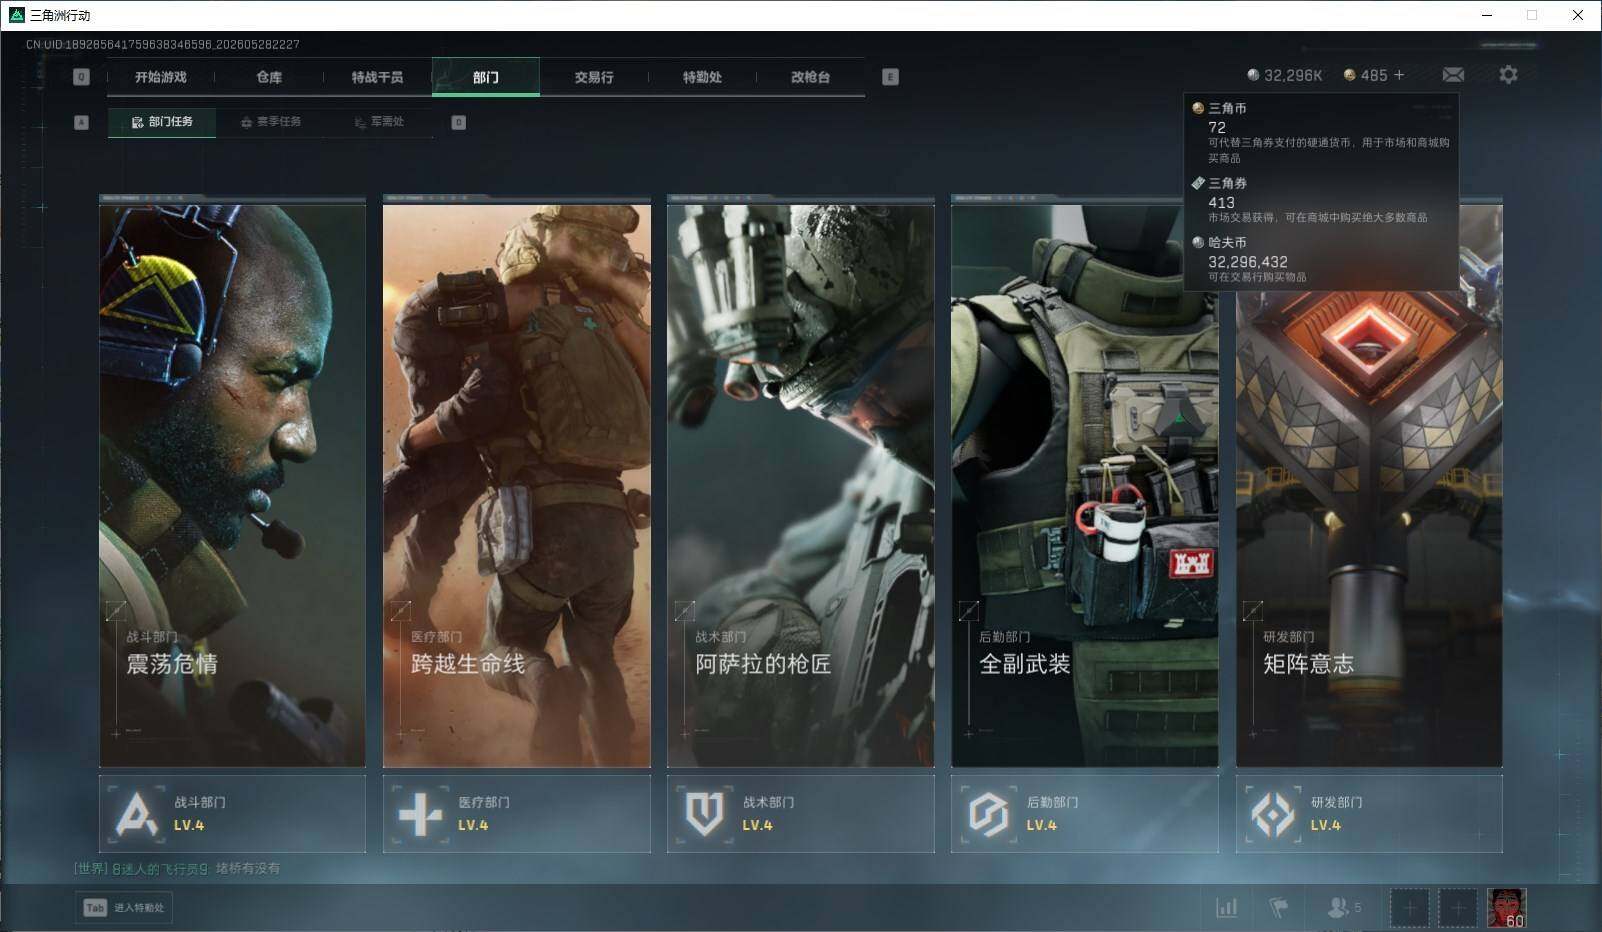Go to the 改枪台 tab

(810, 77)
